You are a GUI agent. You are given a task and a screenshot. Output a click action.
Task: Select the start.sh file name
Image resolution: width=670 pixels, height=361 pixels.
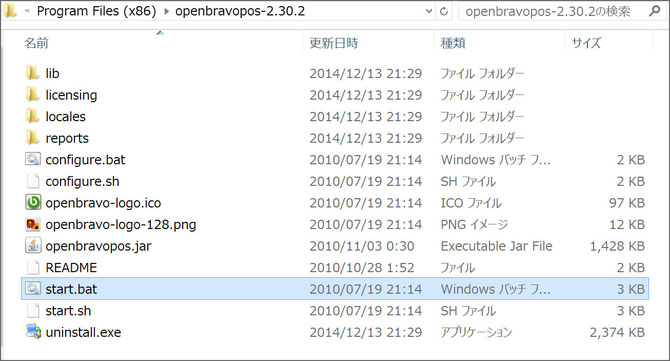coord(68,311)
